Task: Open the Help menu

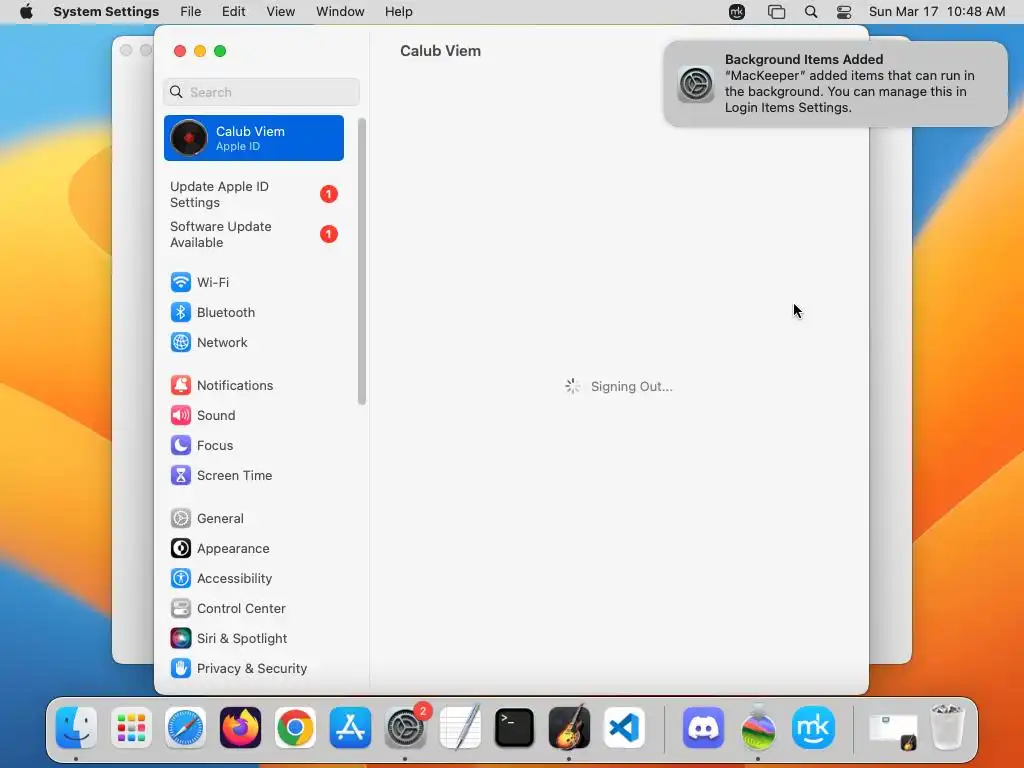Action: coord(398,12)
